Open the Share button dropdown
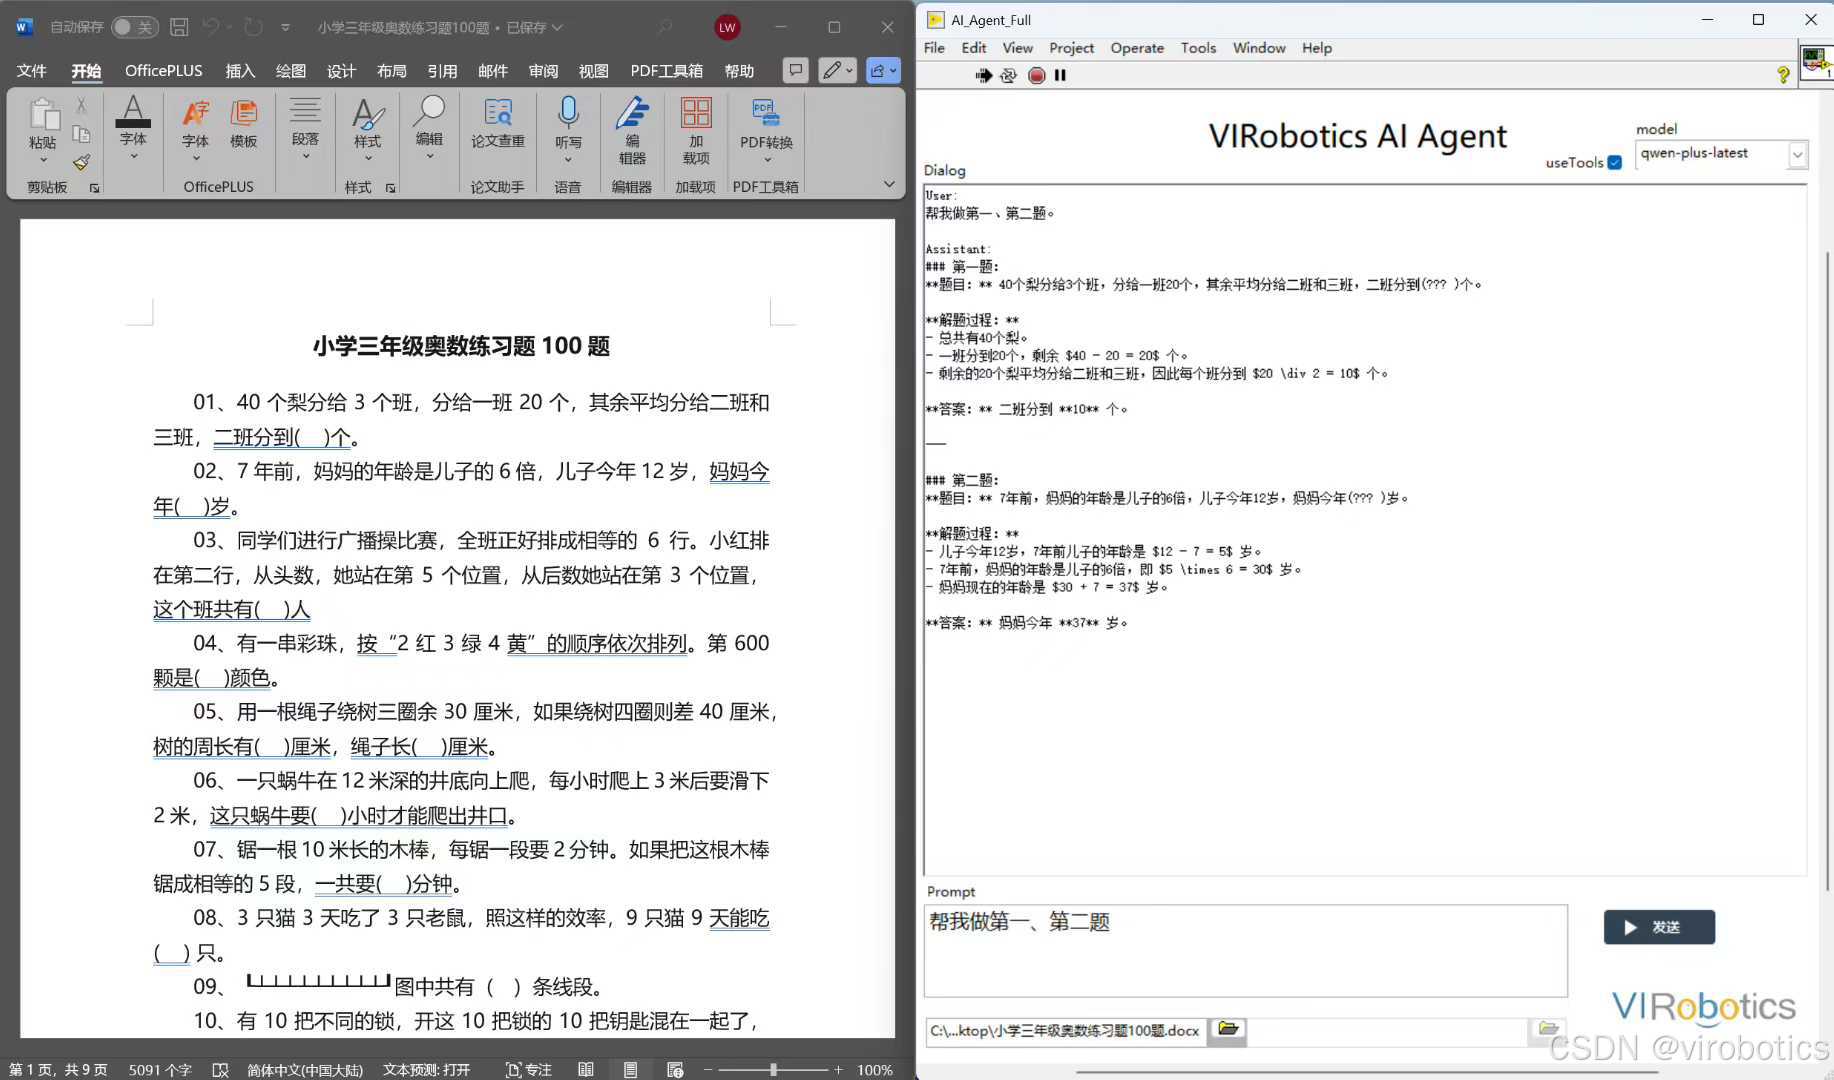The image size is (1834, 1080). point(883,70)
